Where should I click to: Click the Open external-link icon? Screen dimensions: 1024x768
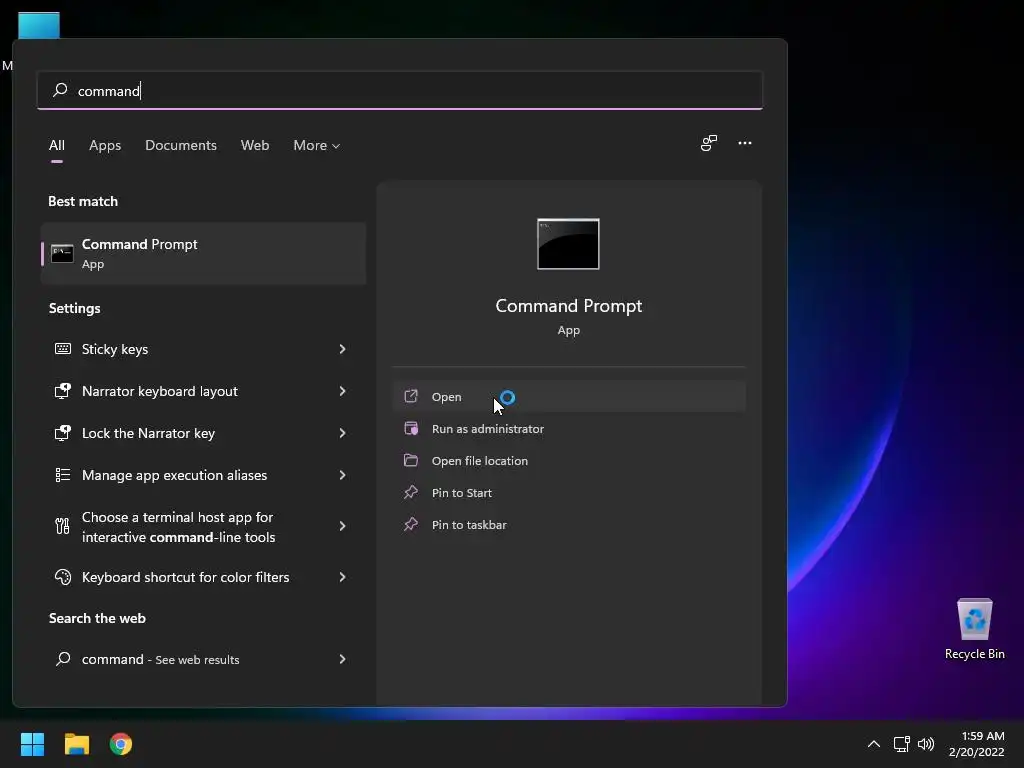[x=411, y=396]
